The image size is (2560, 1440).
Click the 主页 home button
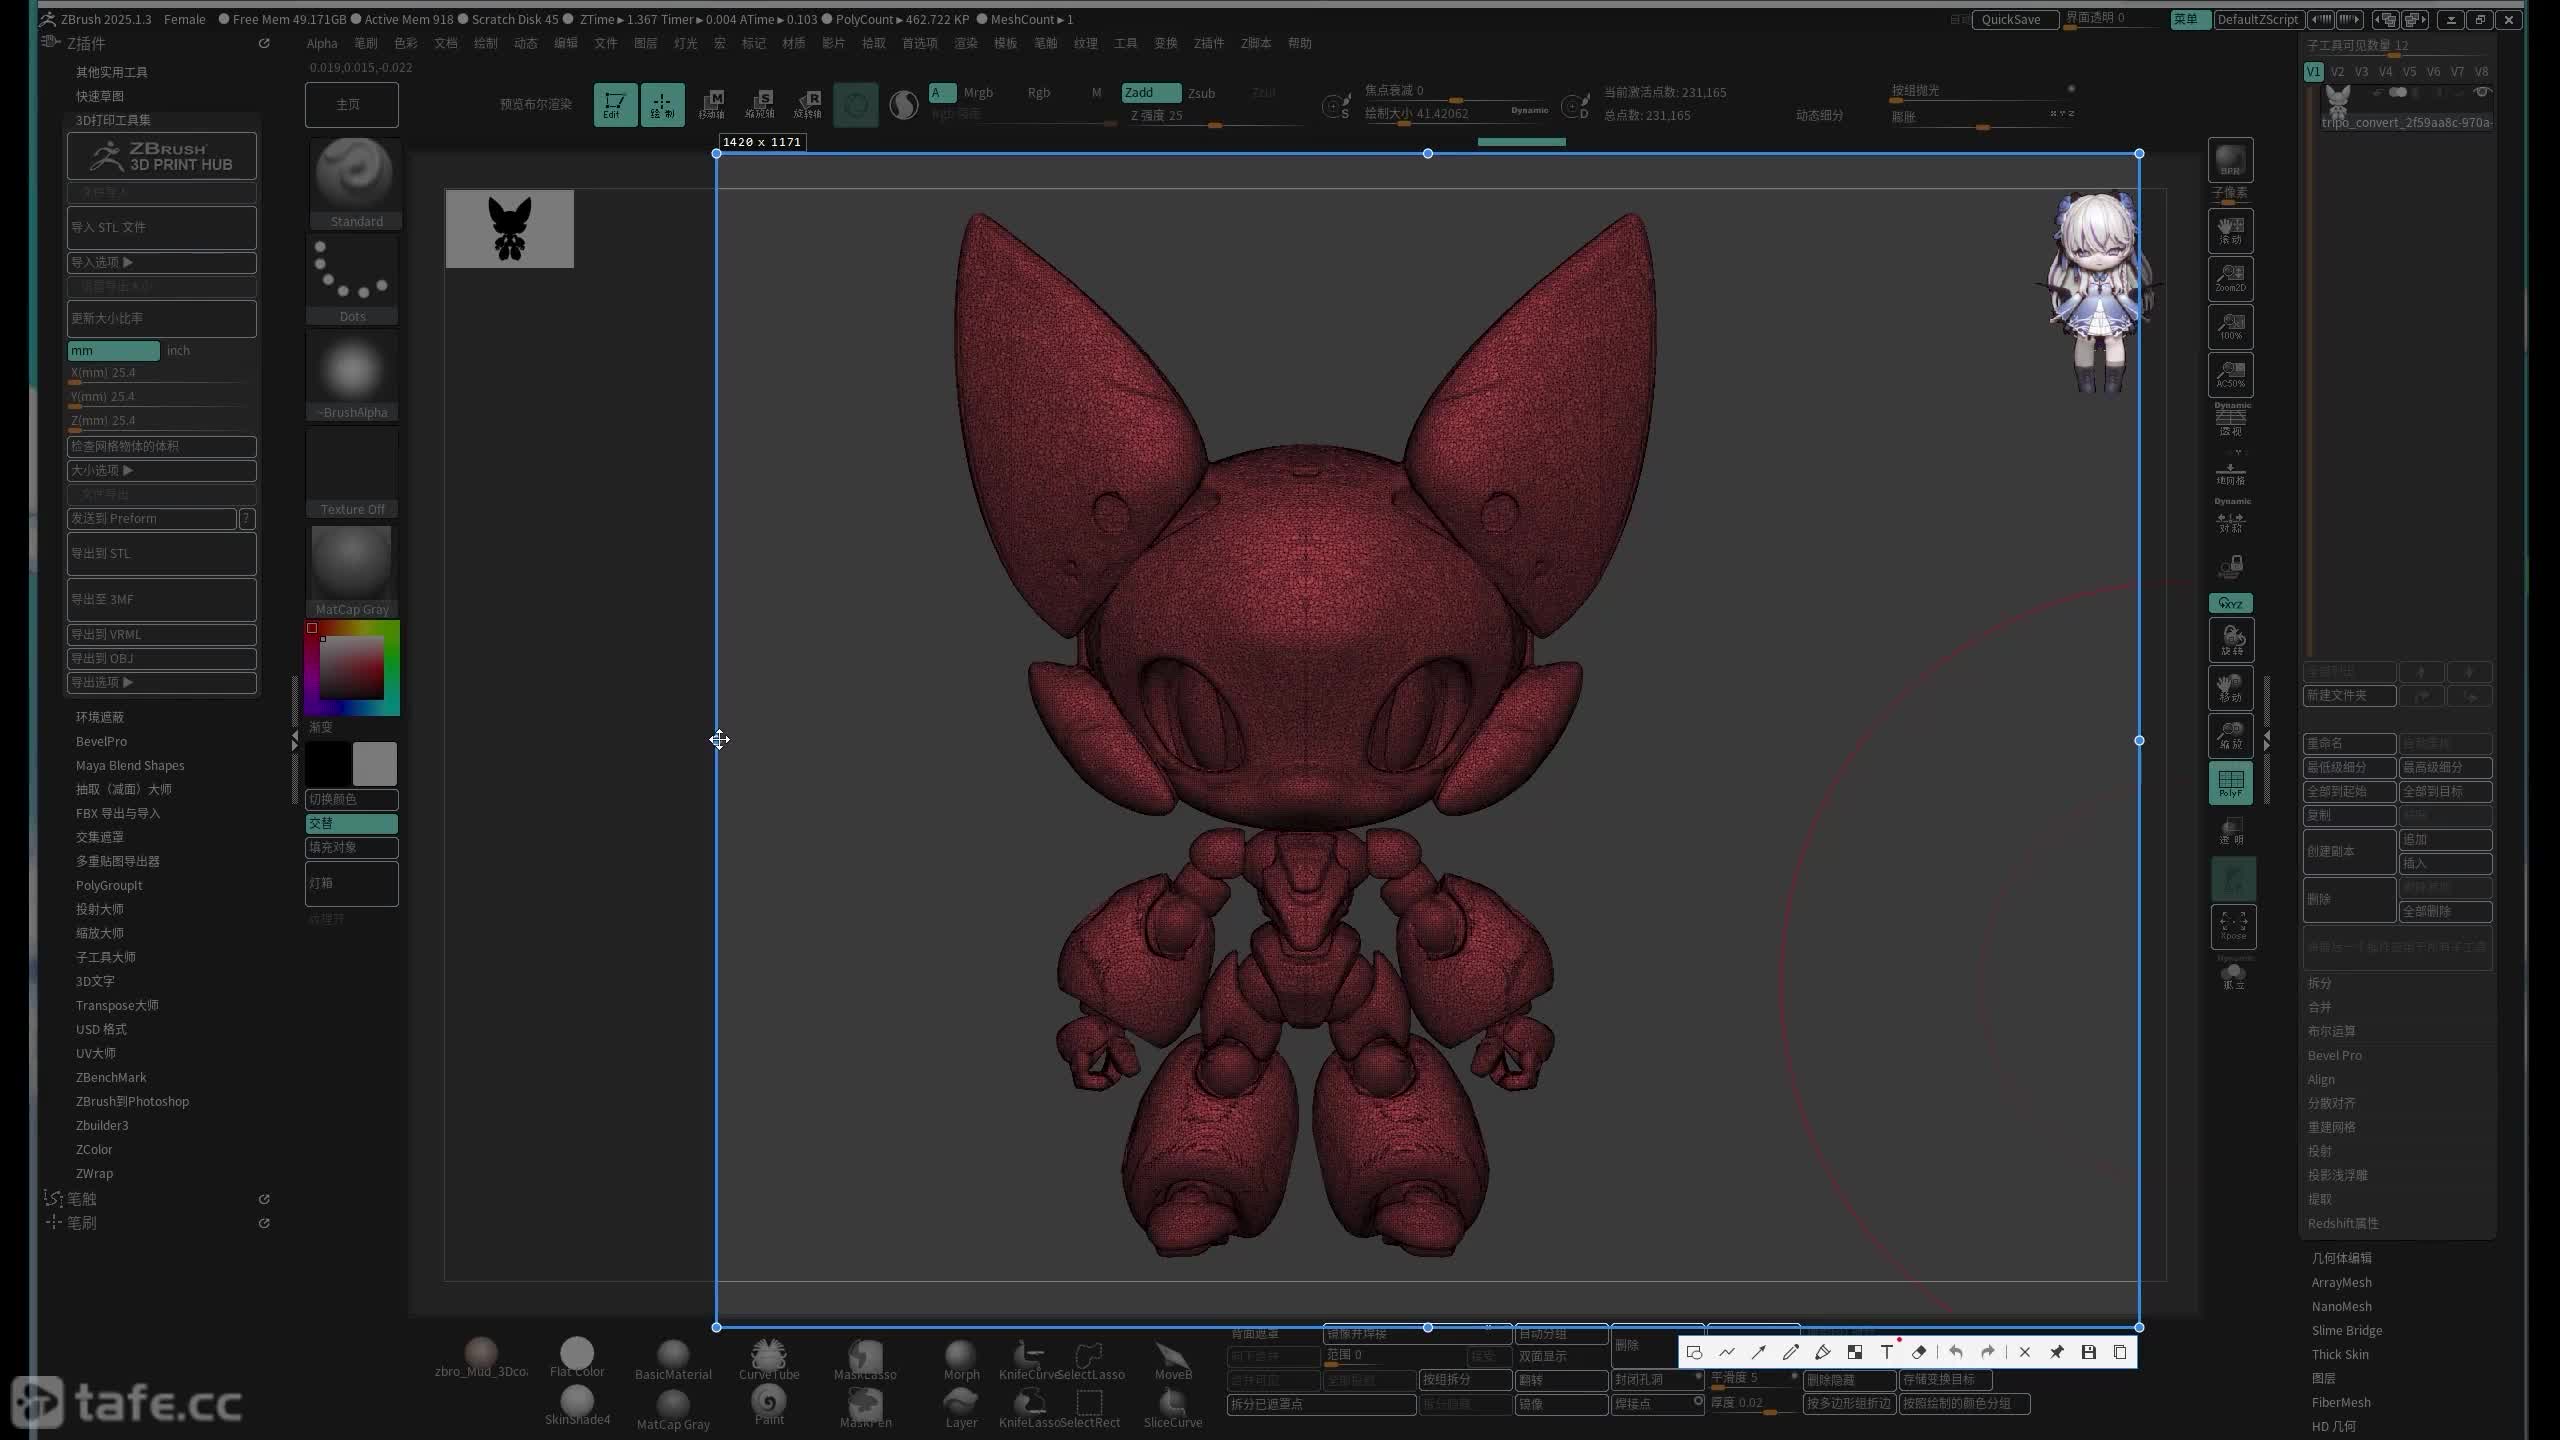[351, 105]
